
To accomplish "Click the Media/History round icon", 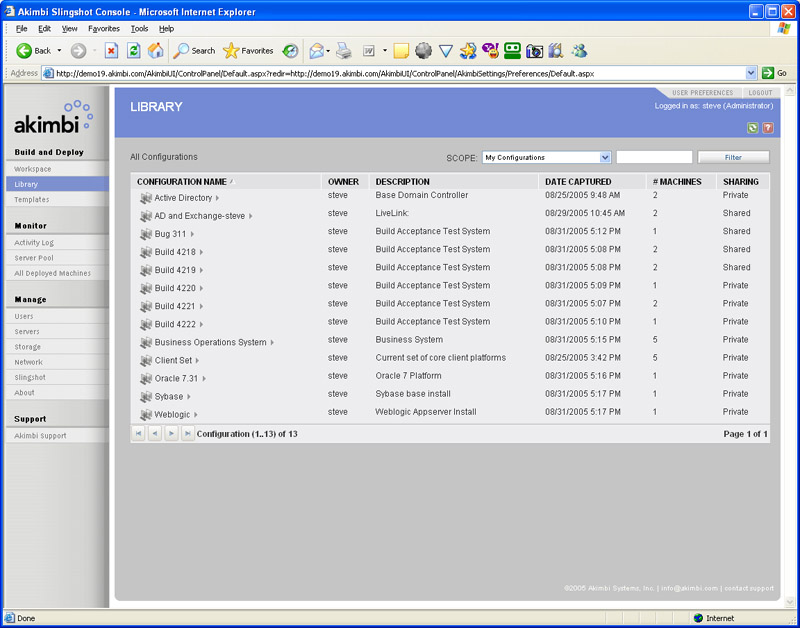I will [x=290, y=51].
